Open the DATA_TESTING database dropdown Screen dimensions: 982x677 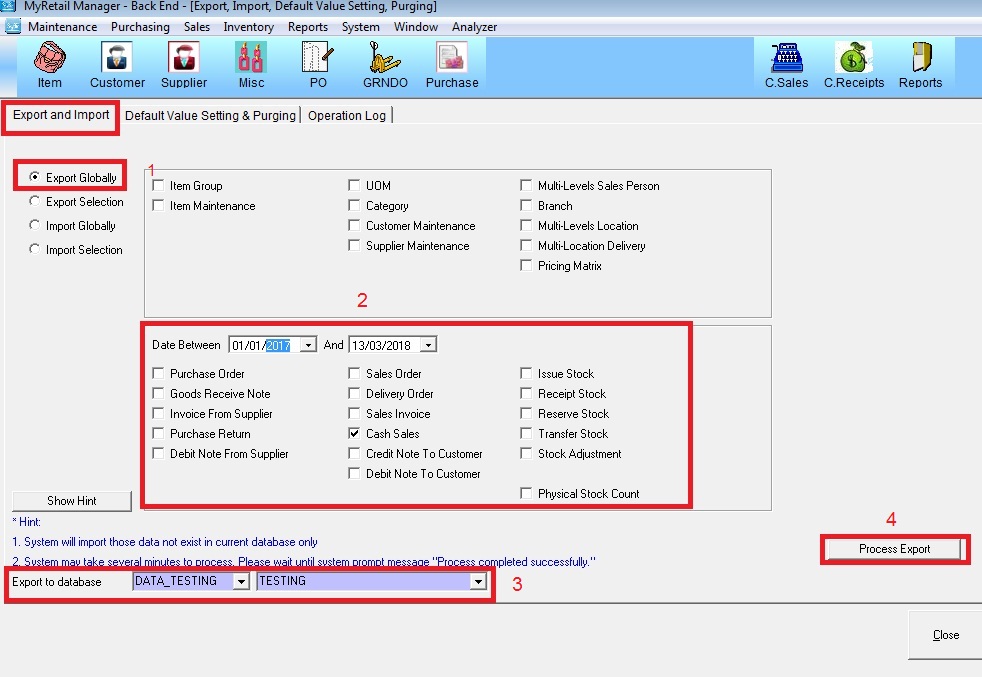click(240, 581)
